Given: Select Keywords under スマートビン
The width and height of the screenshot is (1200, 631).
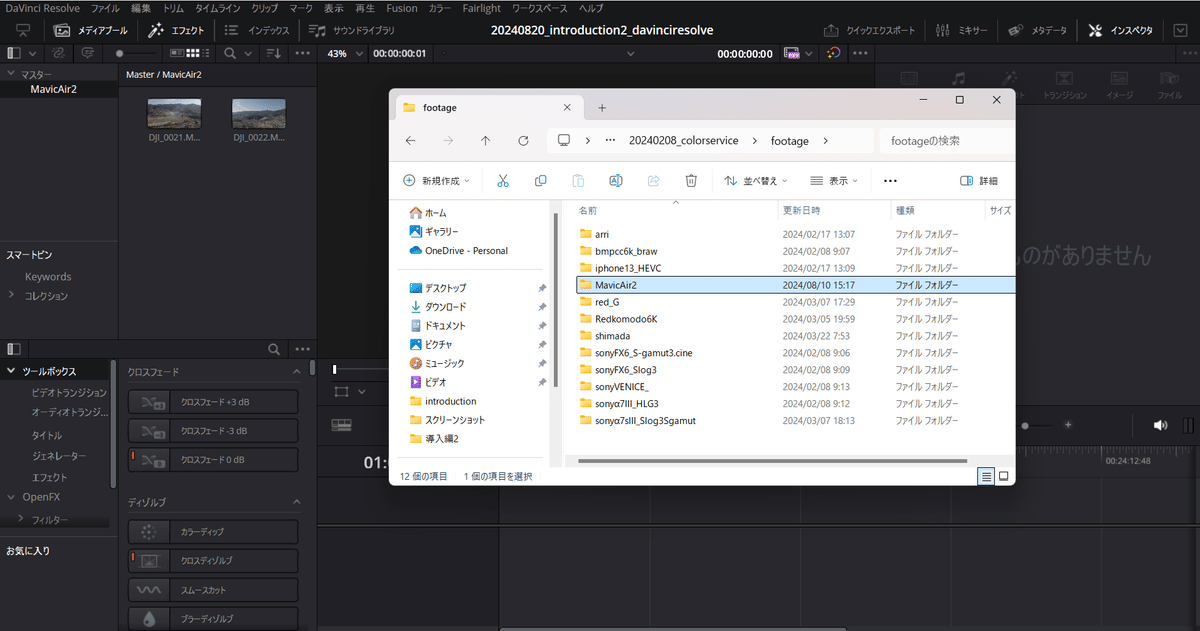Looking at the screenshot, I should pos(48,277).
